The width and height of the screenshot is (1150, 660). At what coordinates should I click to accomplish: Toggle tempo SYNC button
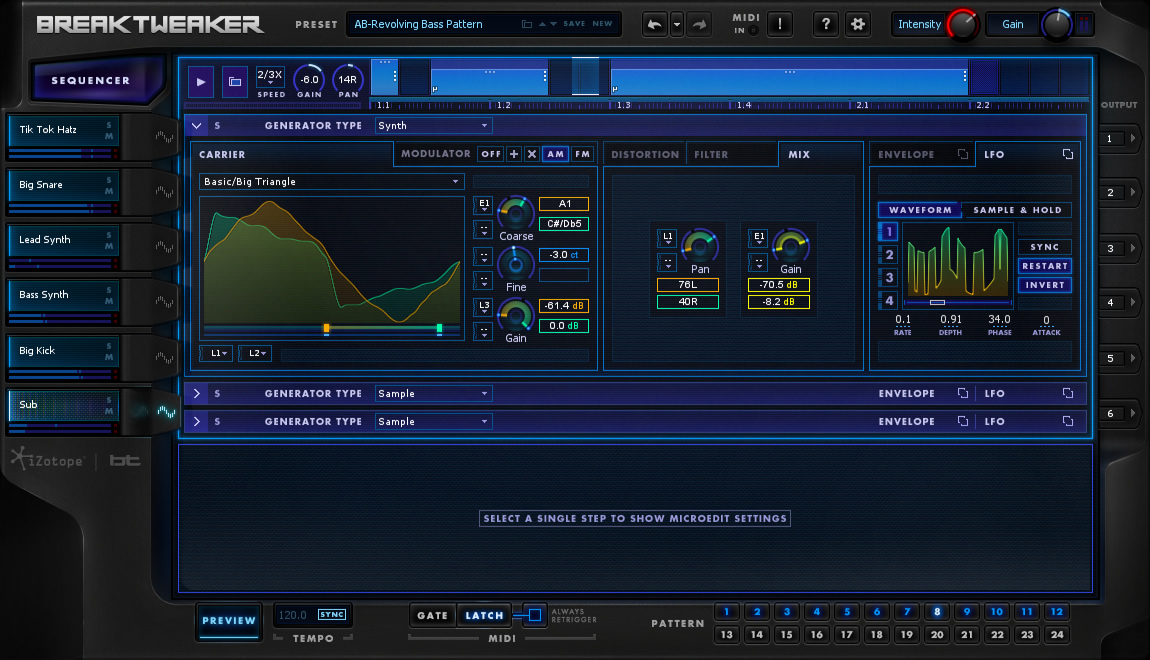click(x=332, y=615)
